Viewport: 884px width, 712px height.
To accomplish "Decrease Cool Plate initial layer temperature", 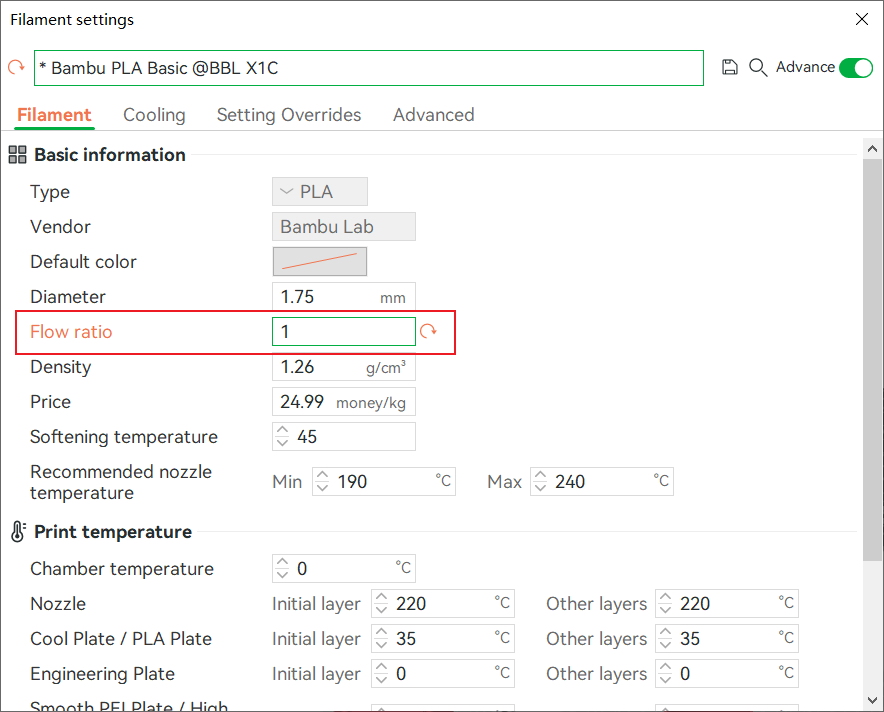I will pyautogui.click(x=382, y=645).
